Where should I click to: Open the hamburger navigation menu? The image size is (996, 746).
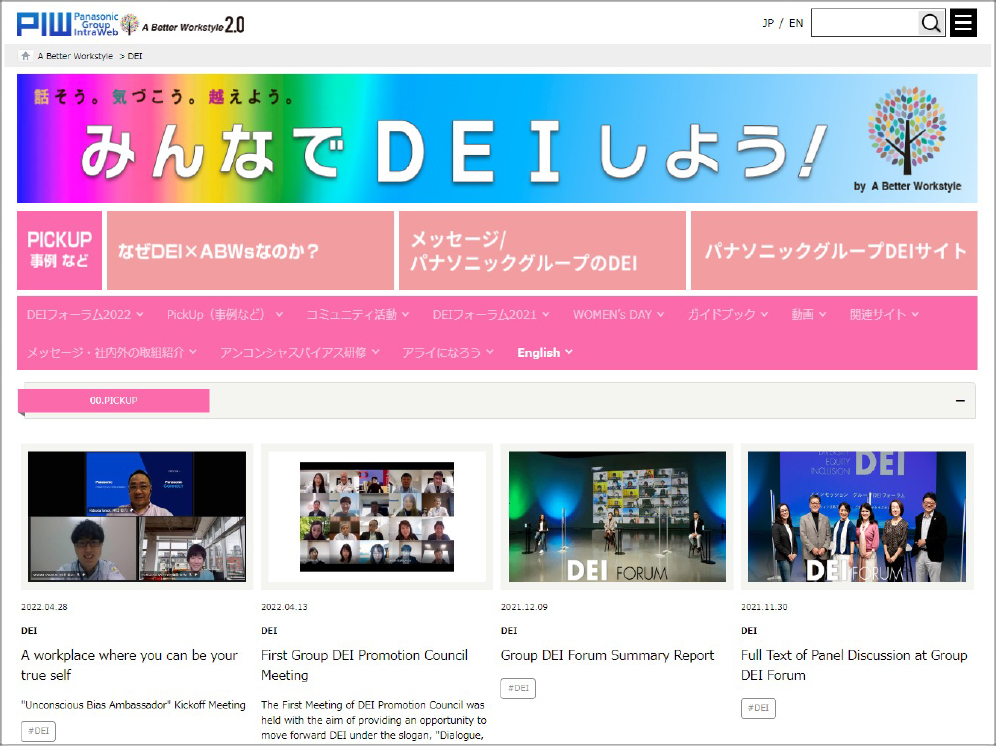click(x=963, y=22)
